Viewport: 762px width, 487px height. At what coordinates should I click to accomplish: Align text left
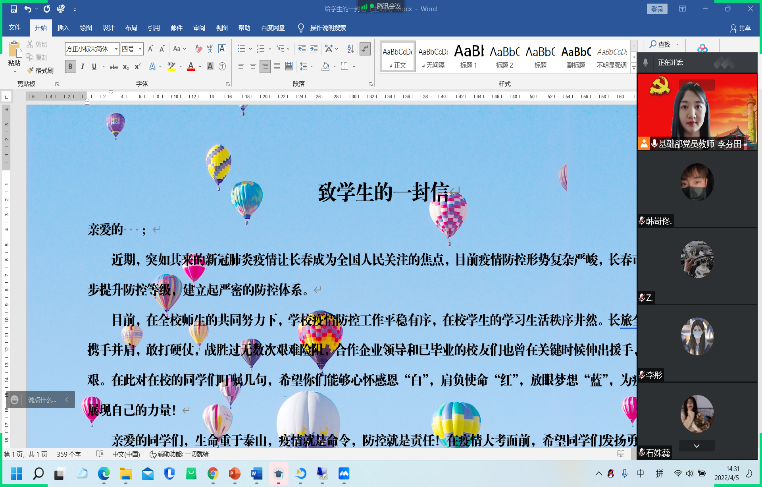click(x=241, y=66)
